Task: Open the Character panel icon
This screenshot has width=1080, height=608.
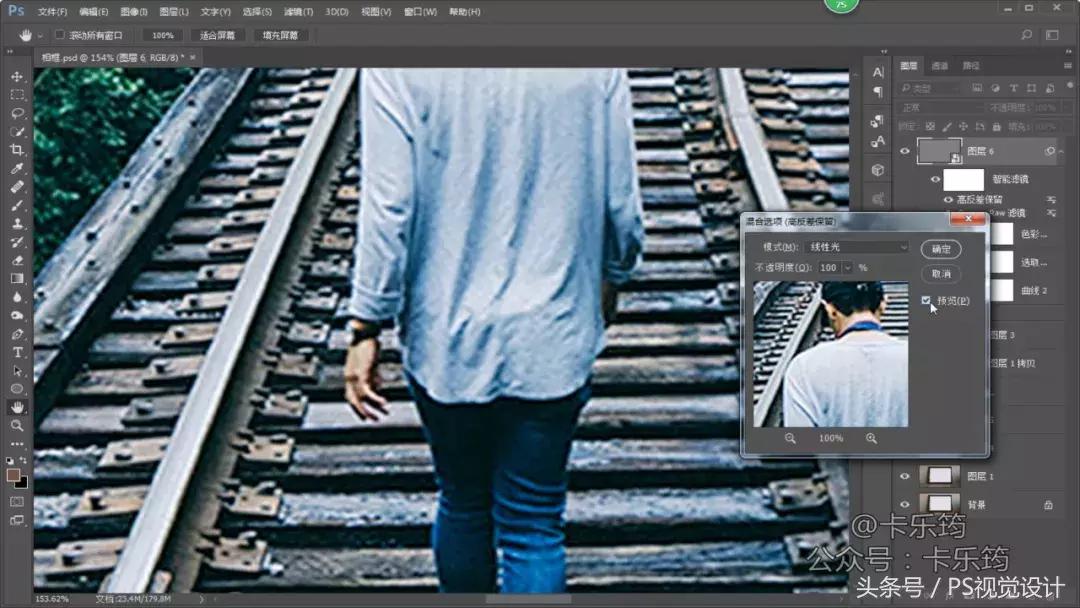Action: tap(878, 72)
